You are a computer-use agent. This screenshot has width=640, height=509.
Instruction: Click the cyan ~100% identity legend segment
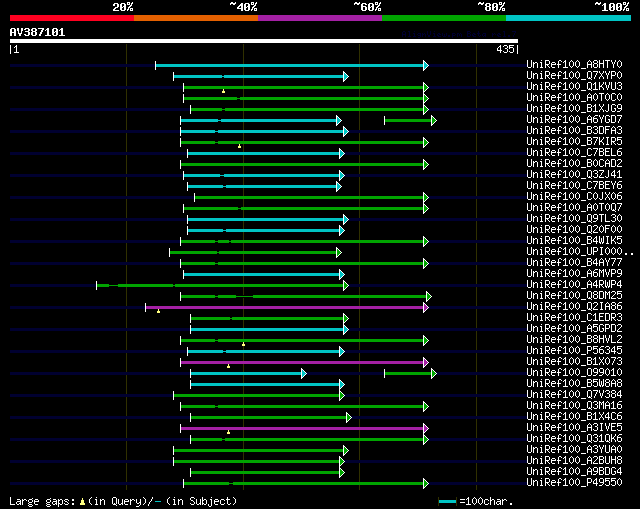(x=569, y=18)
